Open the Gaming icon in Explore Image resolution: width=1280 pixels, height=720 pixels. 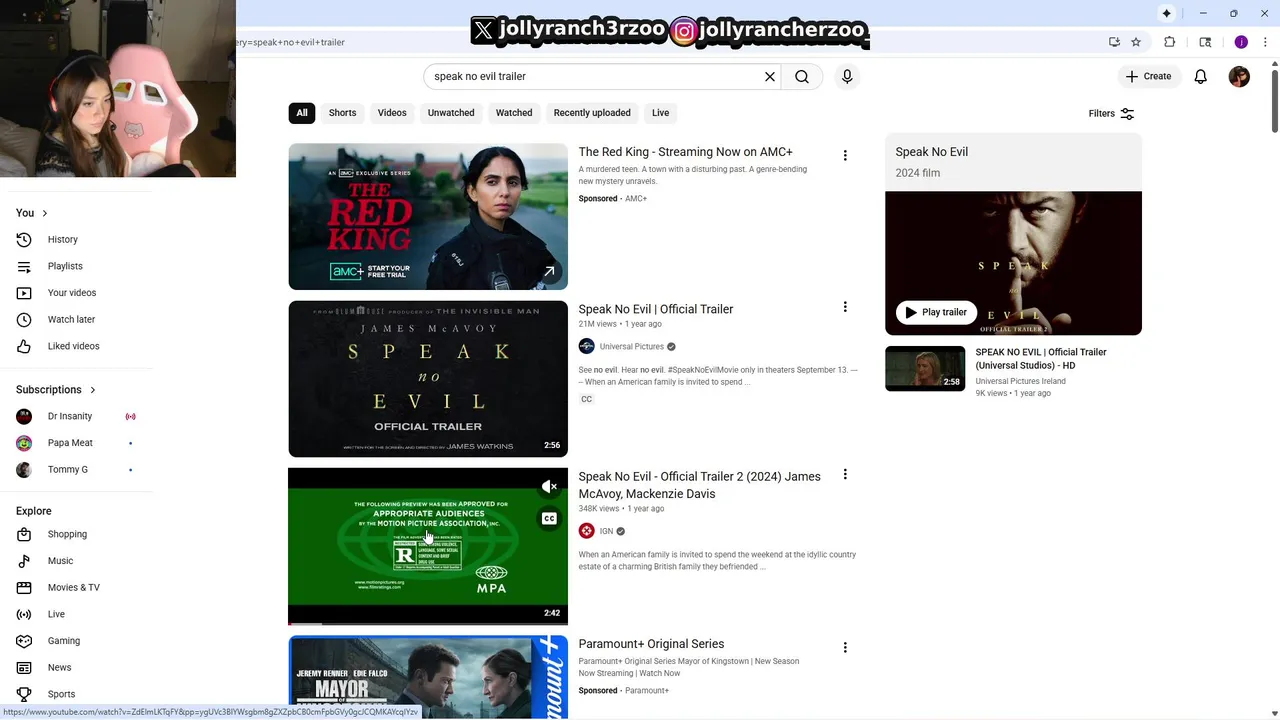pyautogui.click(x=24, y=641)
